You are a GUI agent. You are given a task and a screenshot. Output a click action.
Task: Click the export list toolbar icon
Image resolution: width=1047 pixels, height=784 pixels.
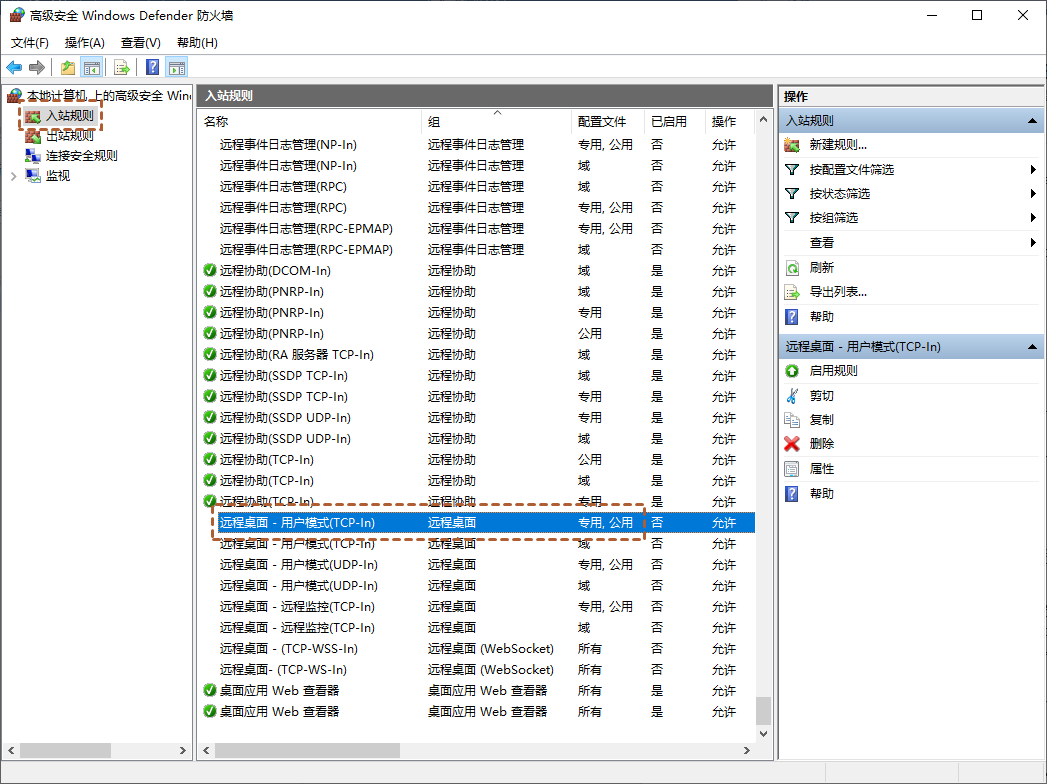(122, 68)
